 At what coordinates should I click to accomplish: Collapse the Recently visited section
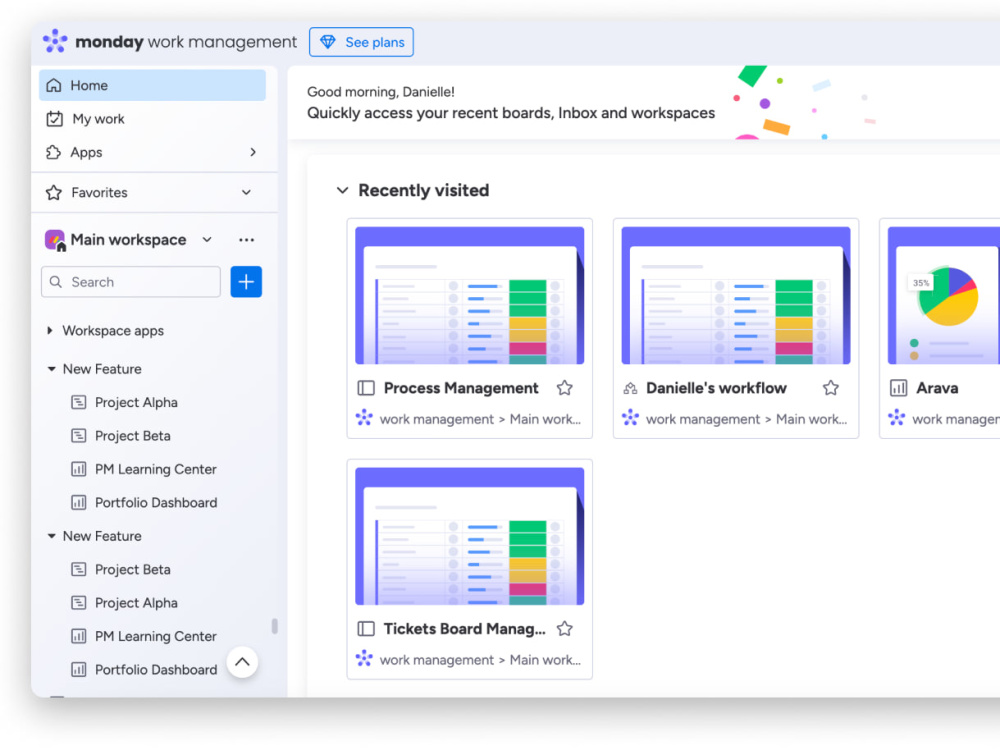342,190
